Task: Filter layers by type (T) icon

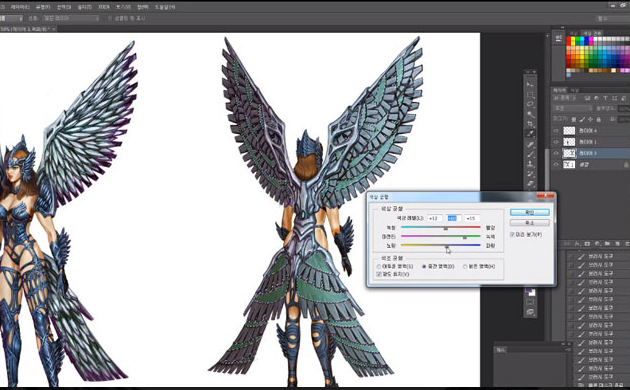Action: pos(605,98)
